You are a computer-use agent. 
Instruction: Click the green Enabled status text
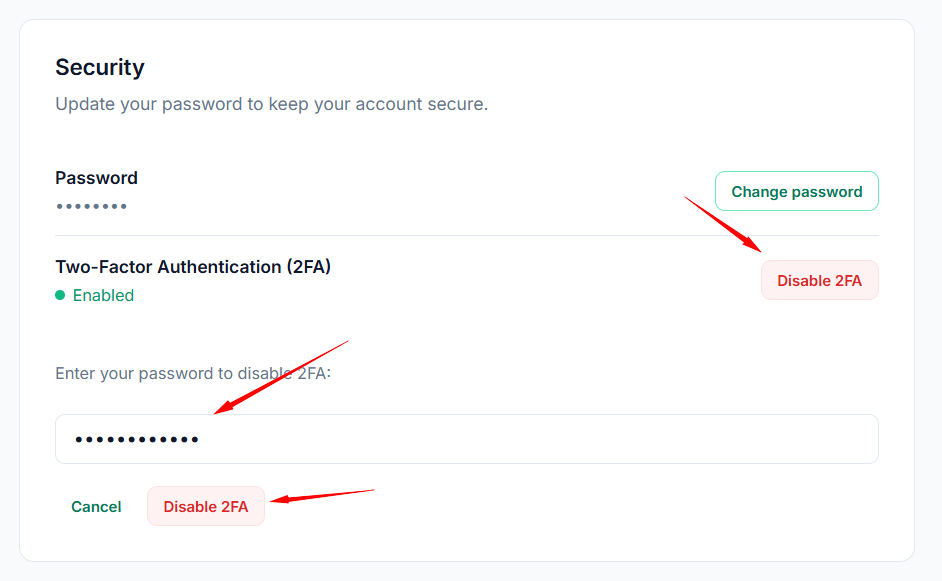point(103,295)
